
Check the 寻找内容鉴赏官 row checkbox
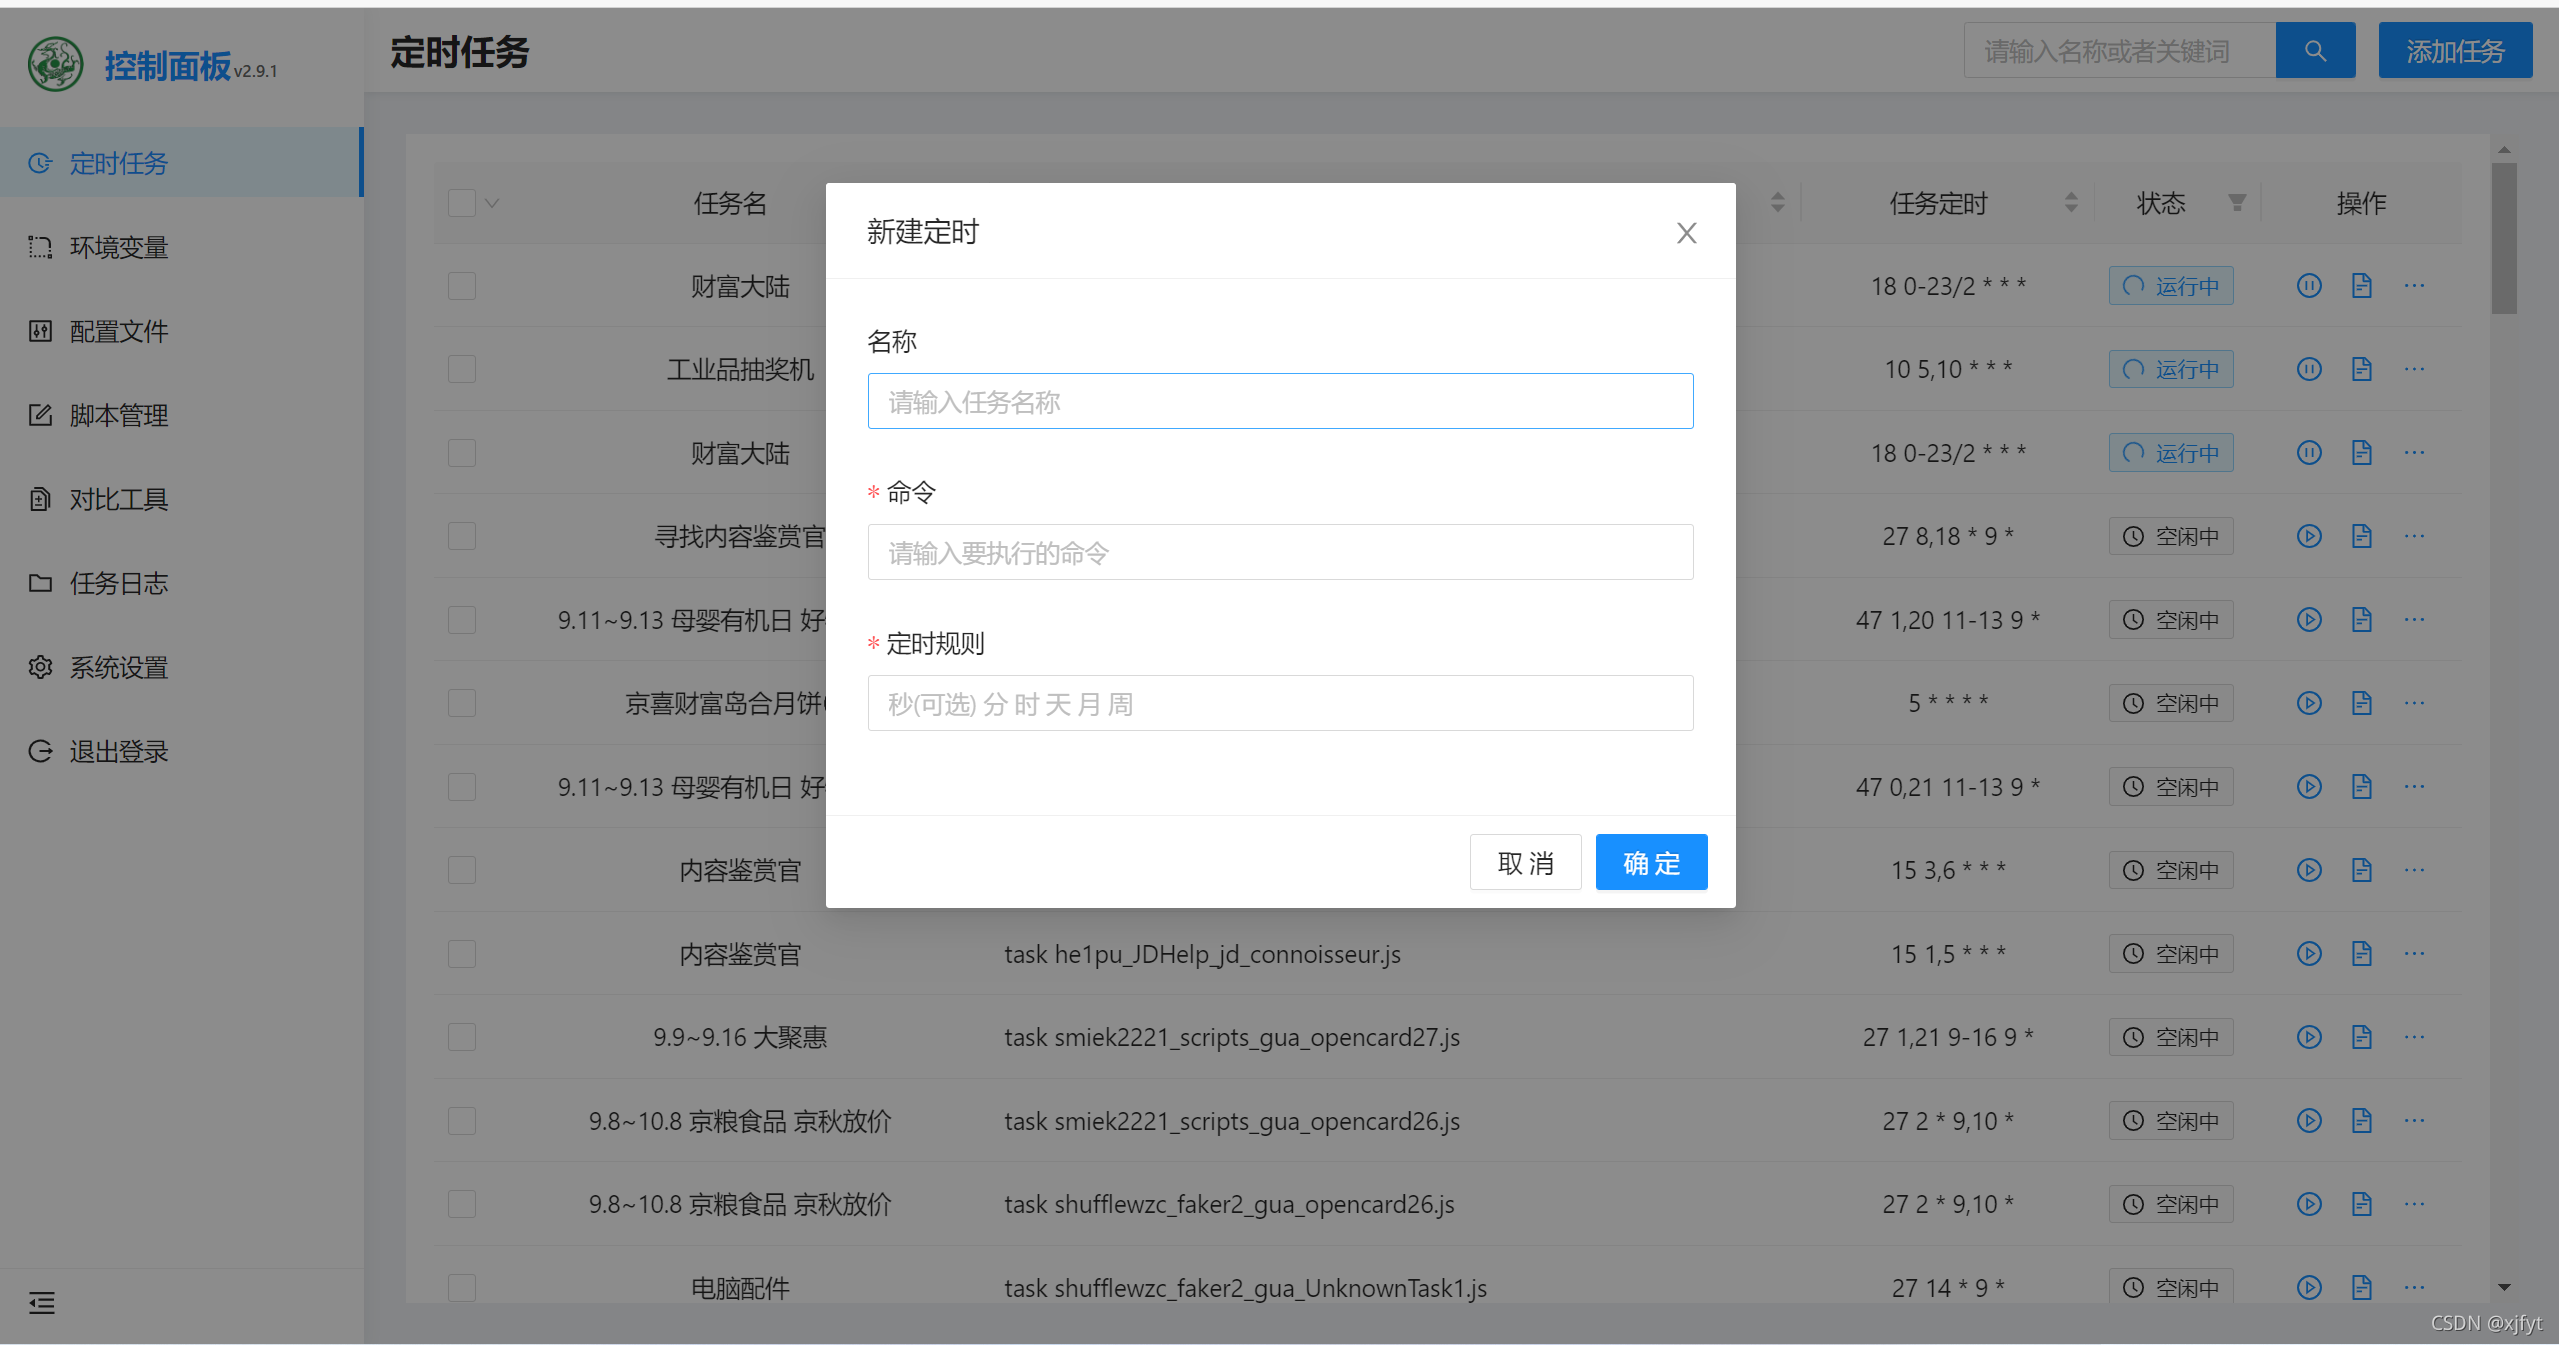pos(462,536)
